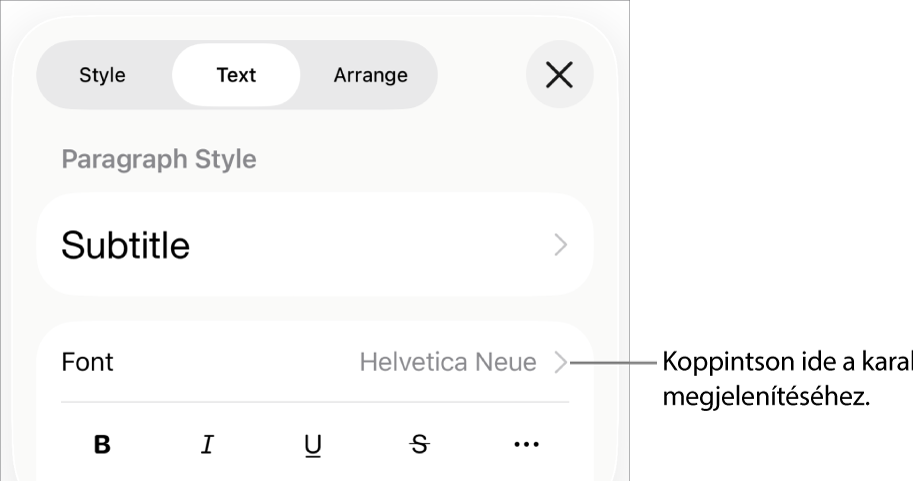Close the format panel with X
The image size is (913, 481).
(559, 75)
